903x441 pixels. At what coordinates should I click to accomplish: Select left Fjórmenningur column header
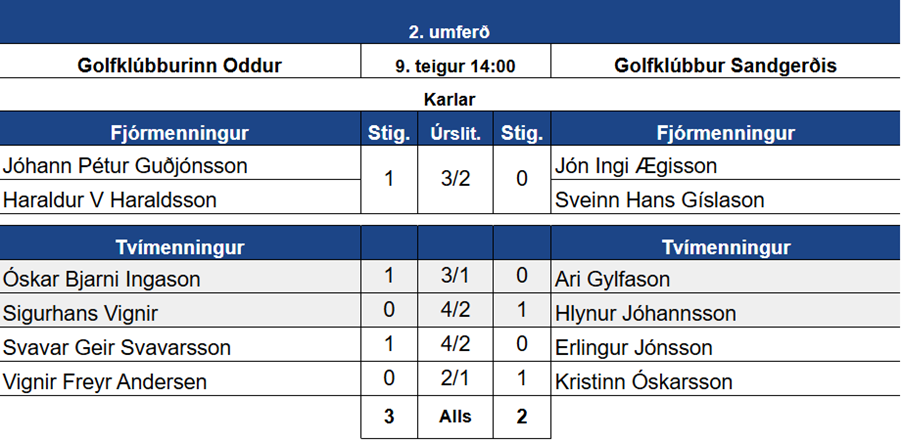(x=180, y=133)
